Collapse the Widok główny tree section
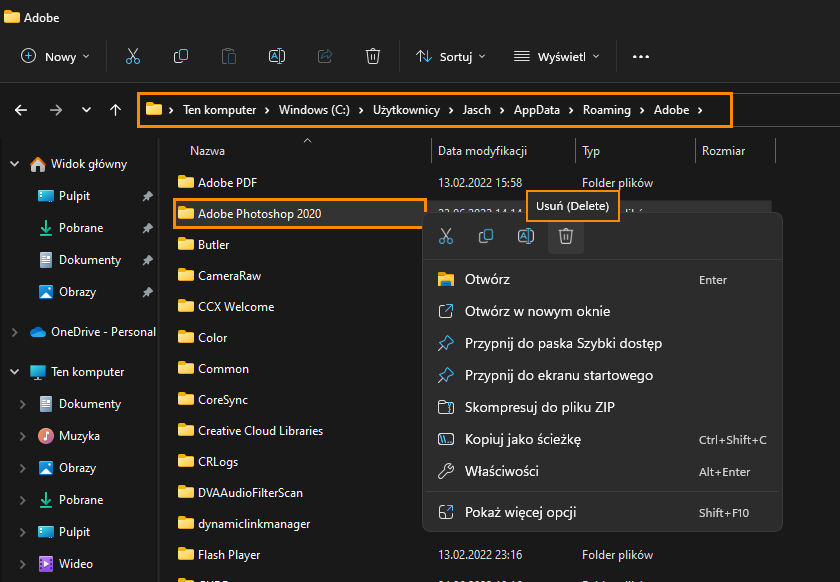The width and height of the screenshot is (840, 582). pos(15,164)
